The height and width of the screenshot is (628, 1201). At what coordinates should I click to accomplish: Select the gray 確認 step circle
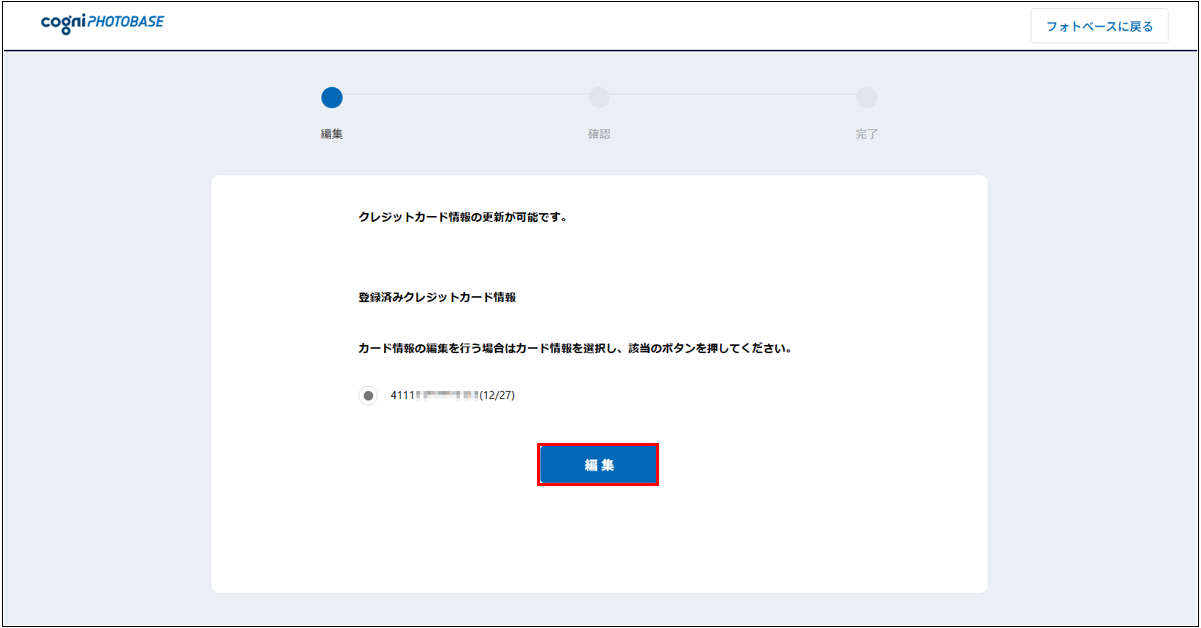click(599, 97)
